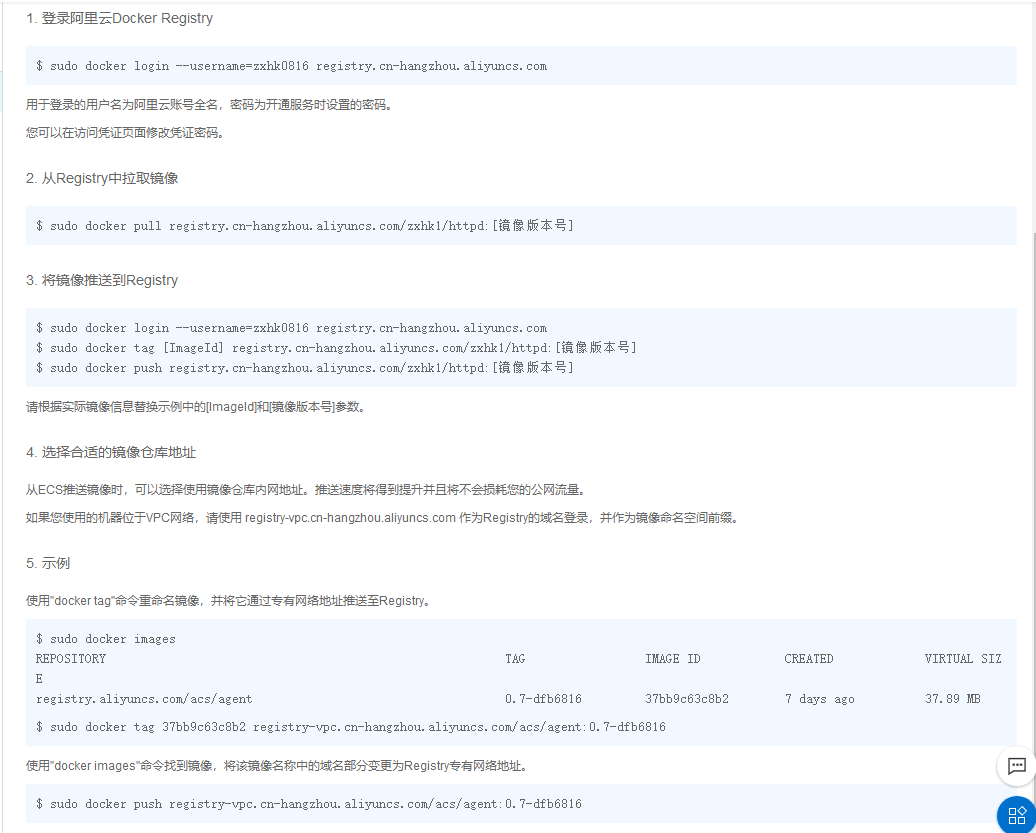Click the docker login command under step 3
This screenshot has width=1036, height=833.
[x=291, y=328]
